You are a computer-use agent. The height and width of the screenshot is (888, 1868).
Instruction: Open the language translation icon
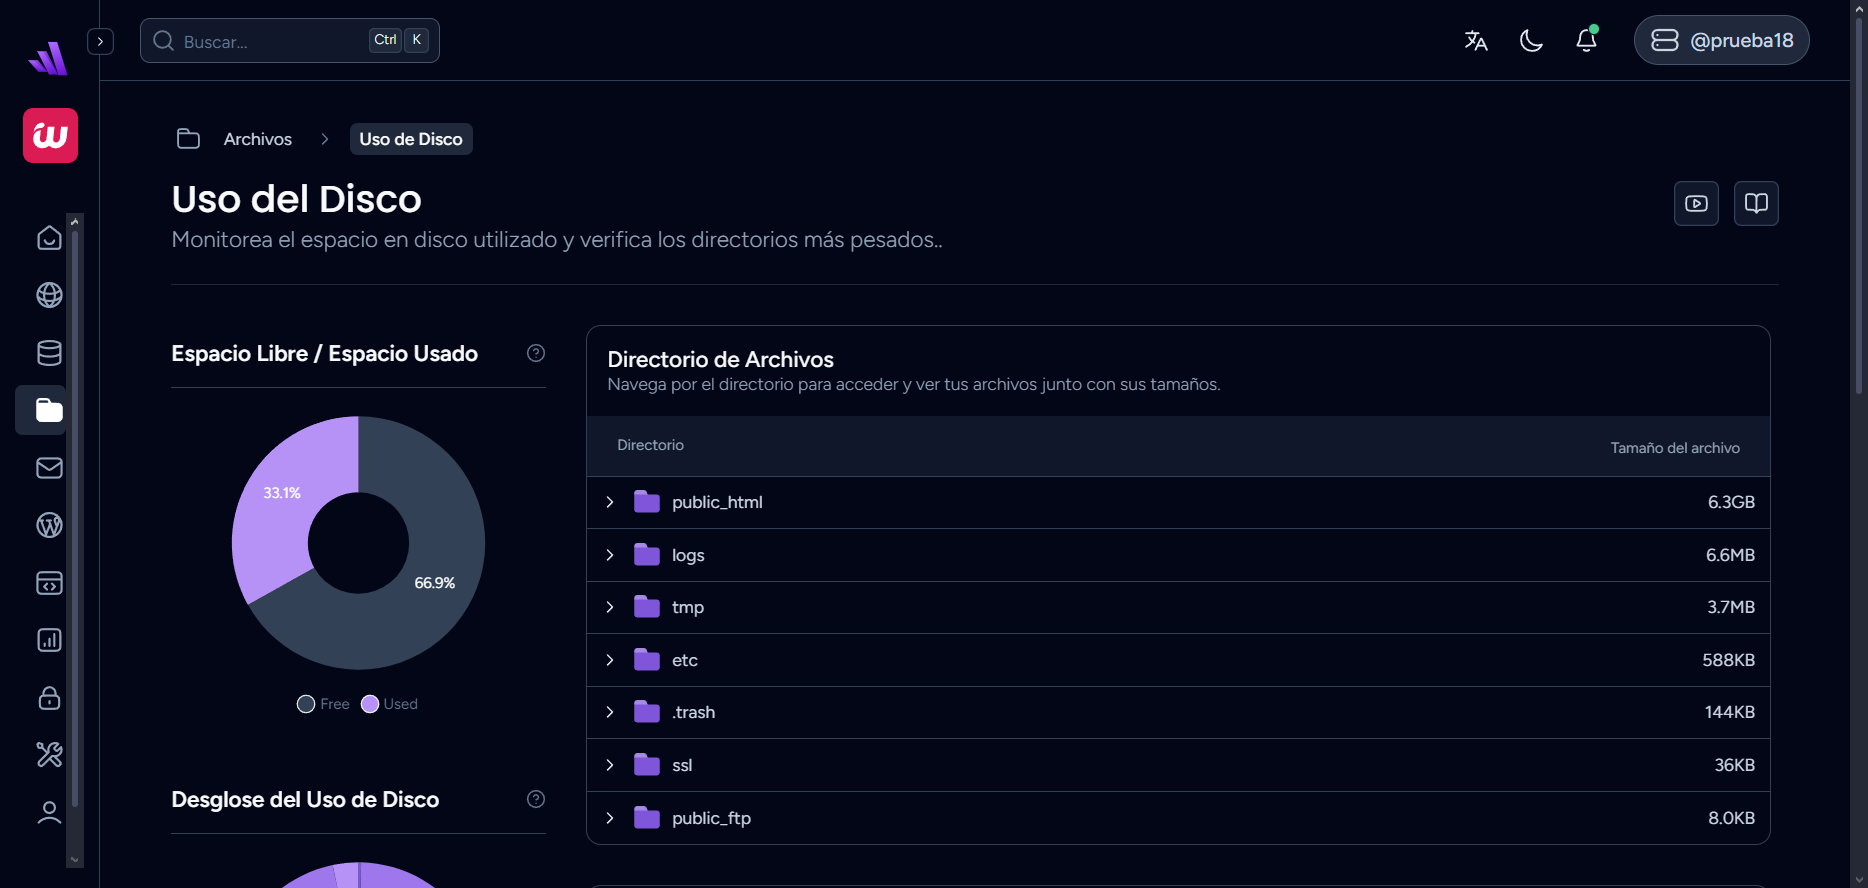coord(1476,40)
